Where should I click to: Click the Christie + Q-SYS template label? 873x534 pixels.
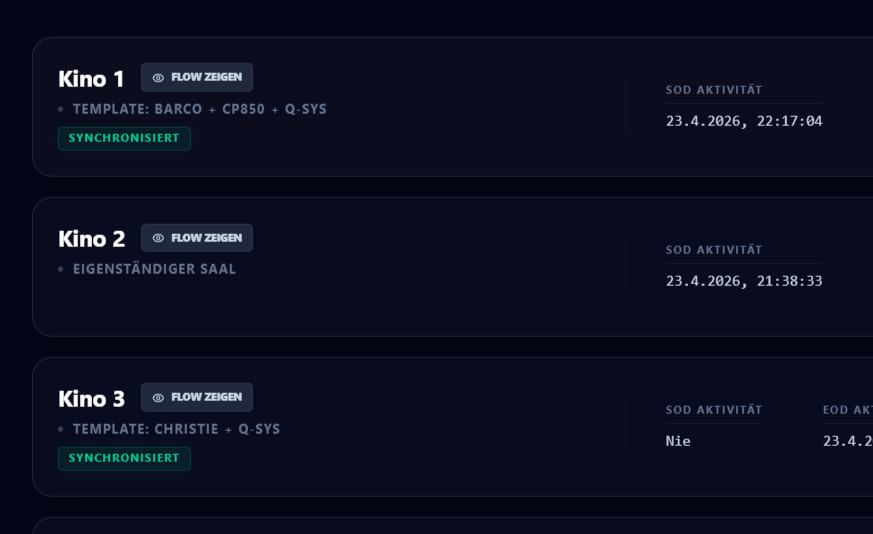[x=176, y=429]
